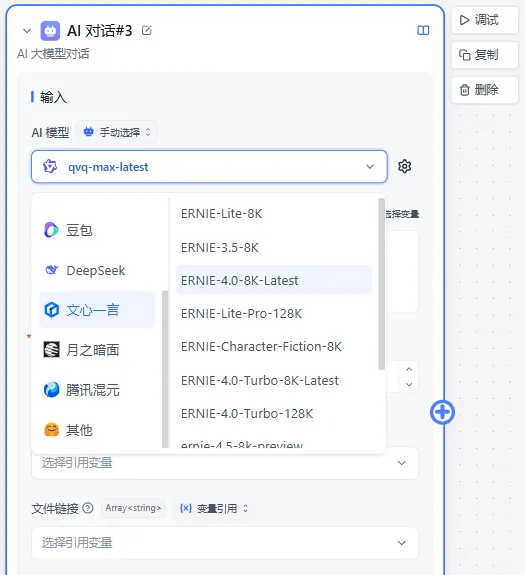Choose ERNIE-4.0-Turbo-8K-Latest model
This screenshot has height=575, width=525.
click(274, 380)
